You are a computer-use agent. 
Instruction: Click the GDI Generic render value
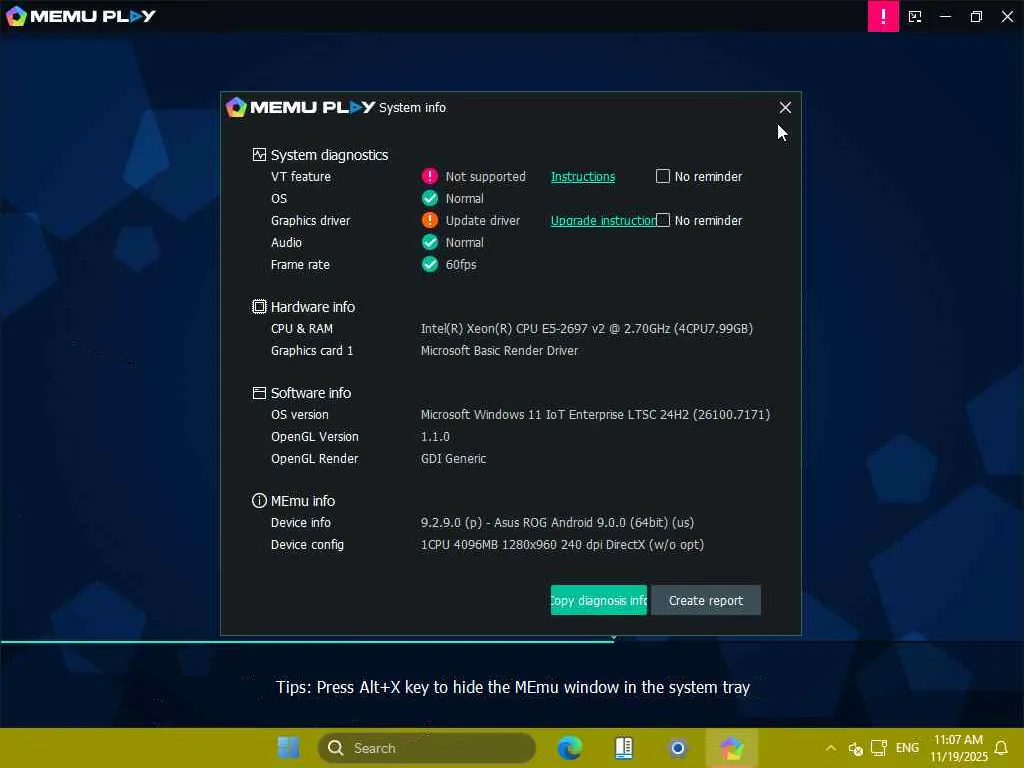tap(453, 458)
